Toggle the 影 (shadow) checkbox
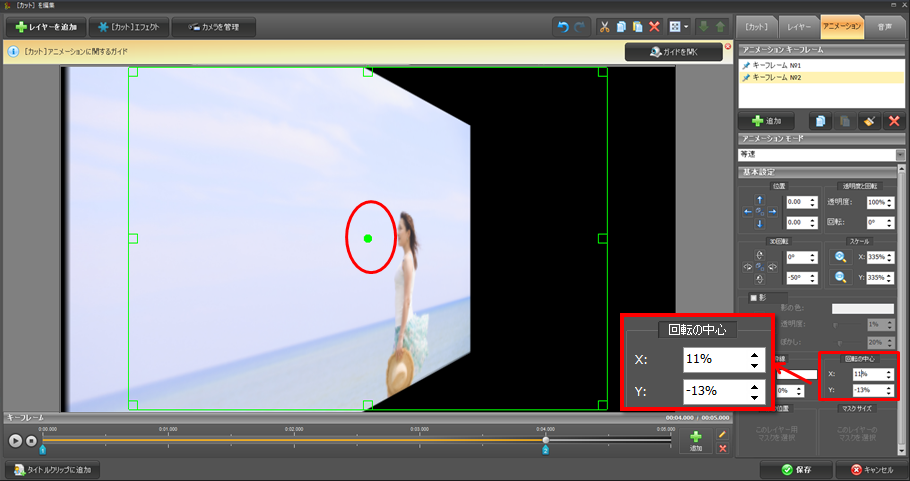 (x=755, y=296)
